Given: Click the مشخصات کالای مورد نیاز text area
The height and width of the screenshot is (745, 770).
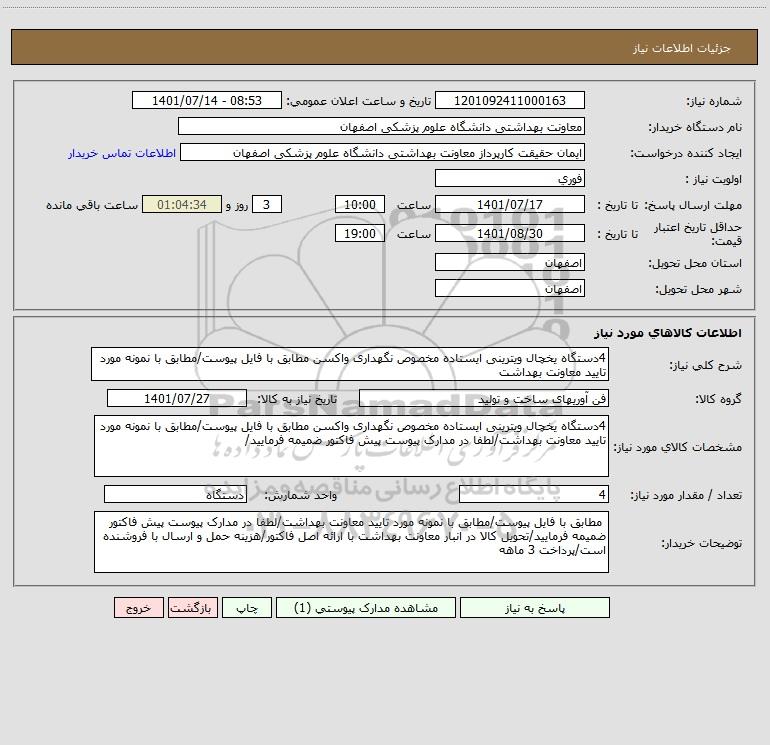Looking at the screenshot, I should (351, 446).
